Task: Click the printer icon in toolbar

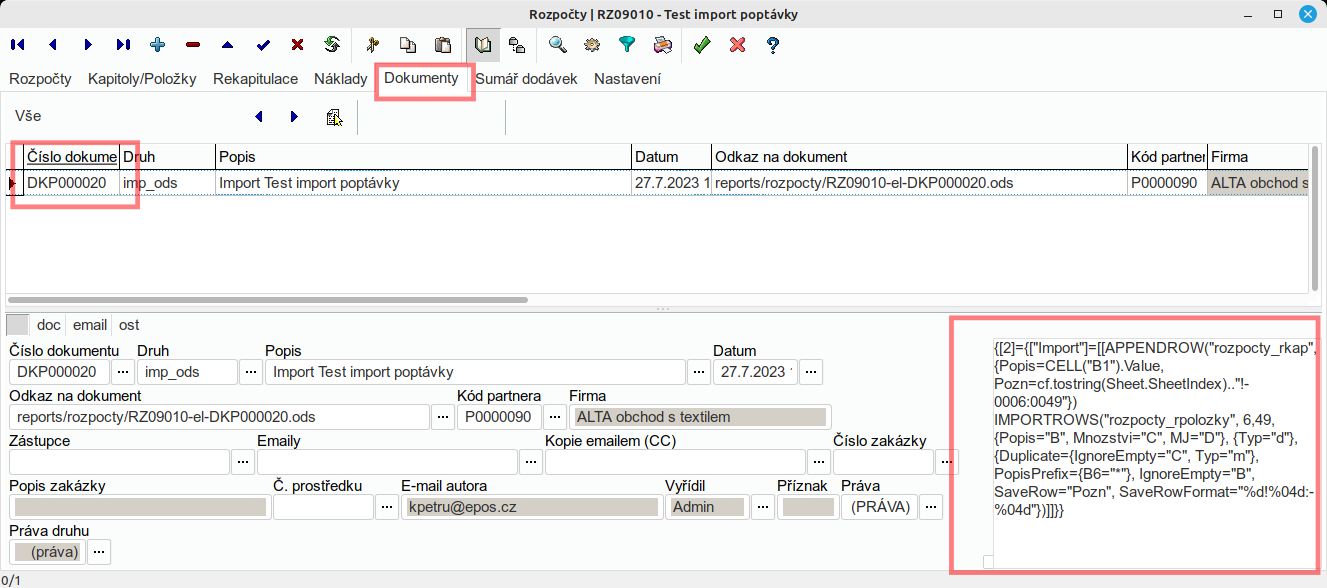Action: tap(662, 45)
